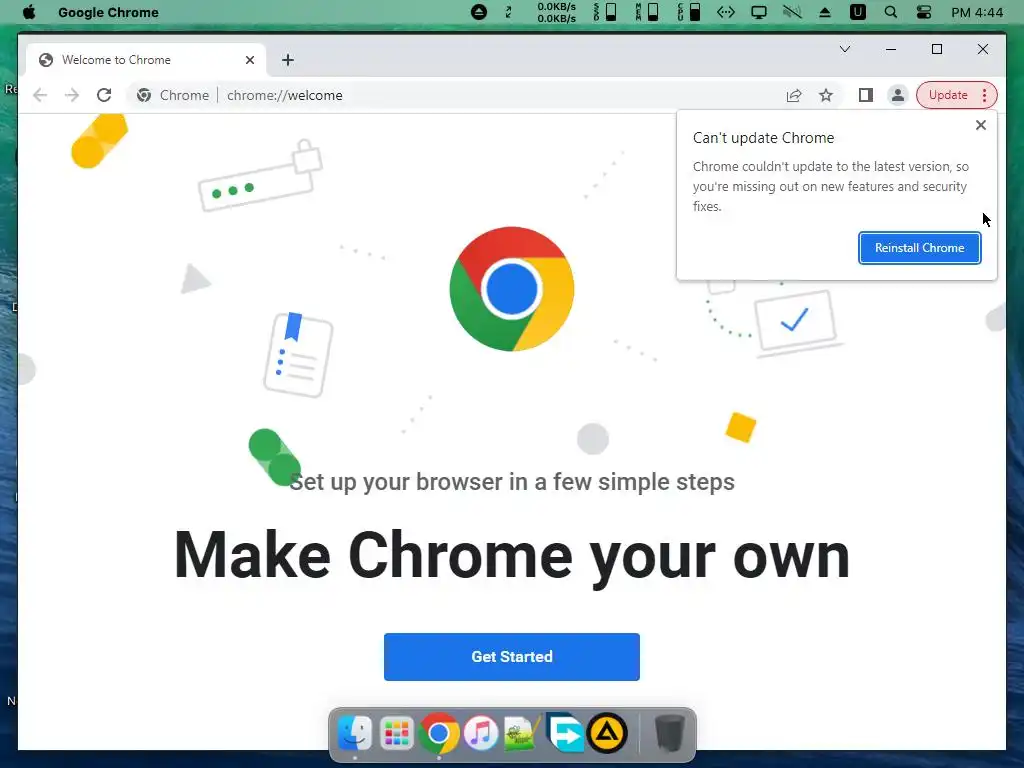Open the blue arrow app in dock
Image resolution: width=1024 pixels, height=768 pixels.
click(x=564, y=732)
